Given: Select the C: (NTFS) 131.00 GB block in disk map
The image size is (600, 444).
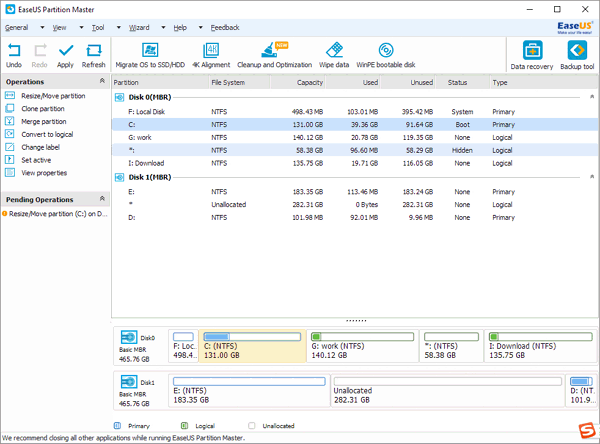Looking at the screenshot, I should pyautogui.click(x=253, y=346).
